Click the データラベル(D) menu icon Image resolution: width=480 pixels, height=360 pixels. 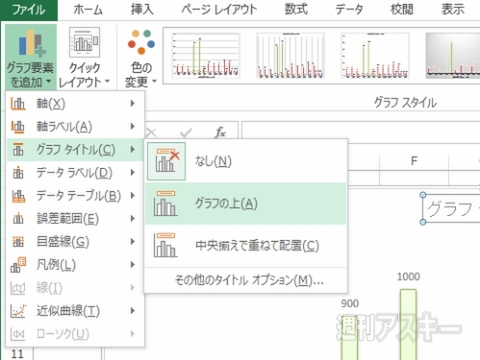coord(18,173)
